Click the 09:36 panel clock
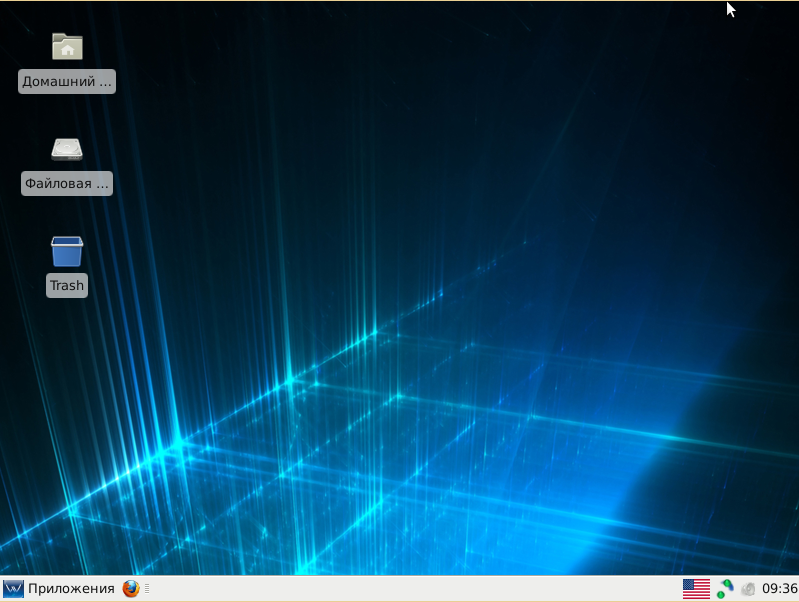Image resolution: width=799 pixels, height=602 pixels. click(x=780, y=589)
